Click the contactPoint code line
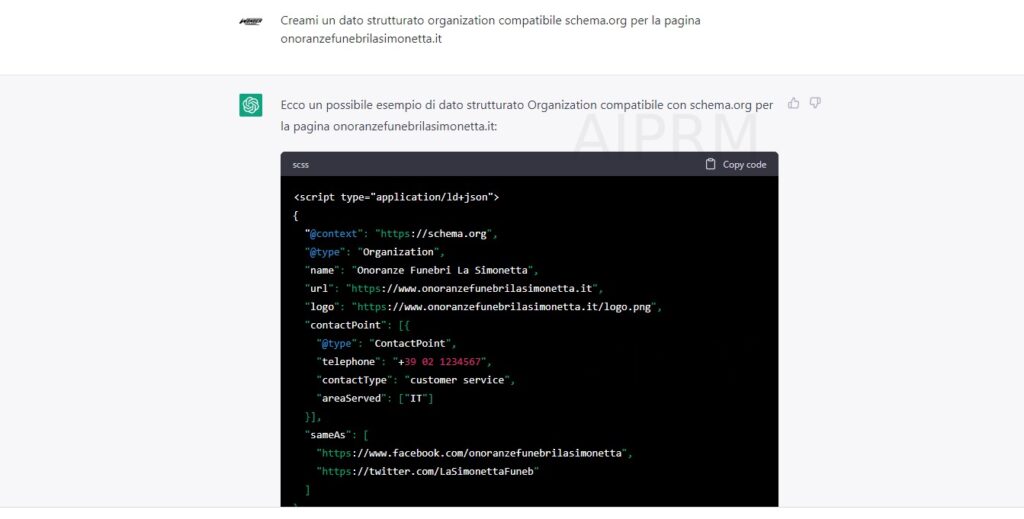Viewport: 1024px width, 519px height. [x=357, y=325]
